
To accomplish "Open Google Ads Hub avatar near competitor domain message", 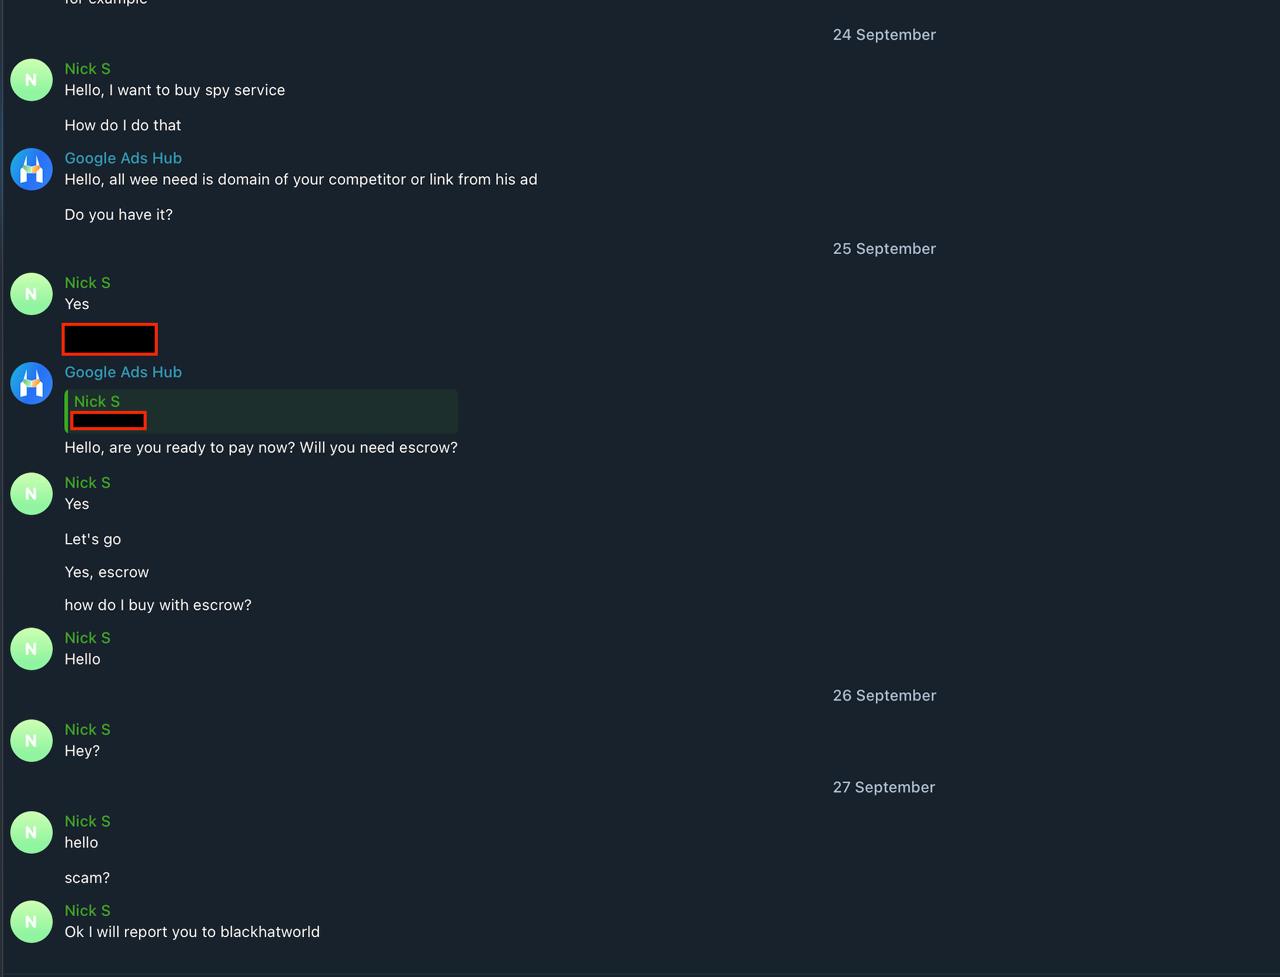I will coord(31,169).
